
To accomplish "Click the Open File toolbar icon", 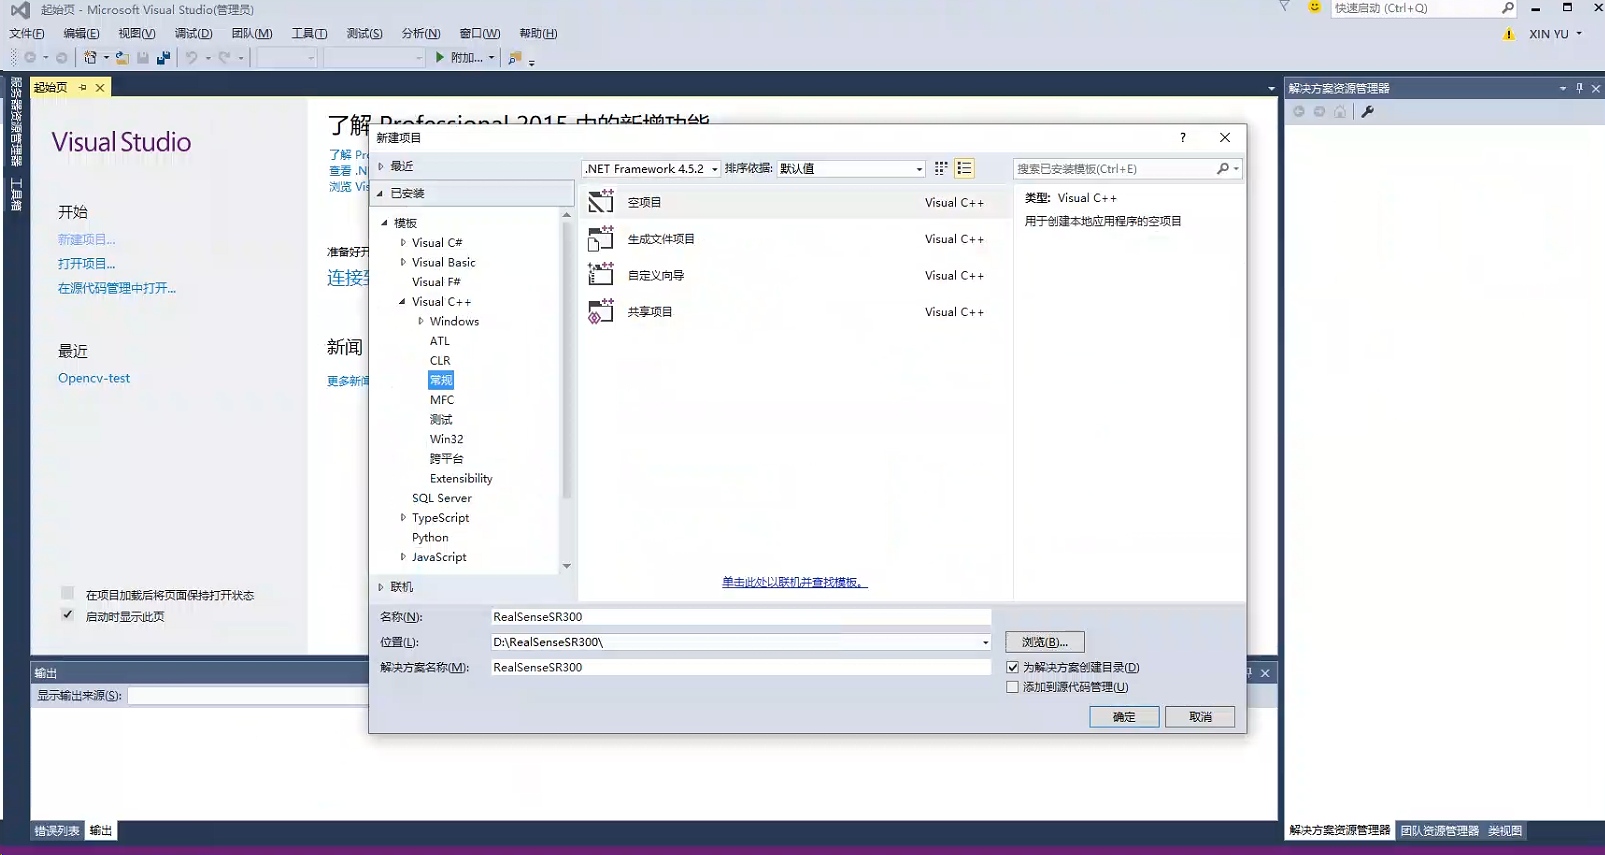I will coord(122,58).
